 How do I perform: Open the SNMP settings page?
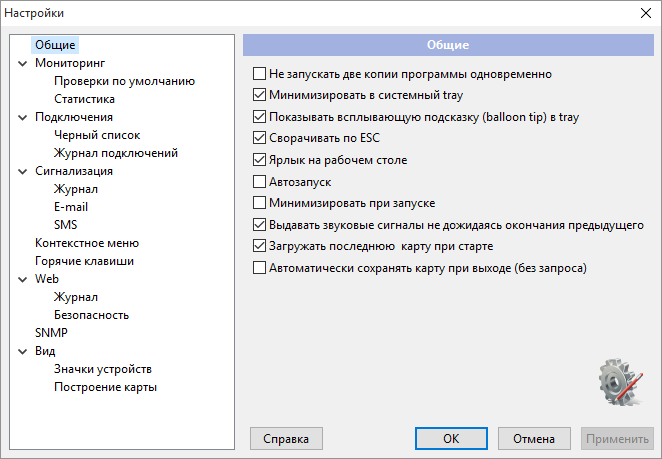(51, 333)
